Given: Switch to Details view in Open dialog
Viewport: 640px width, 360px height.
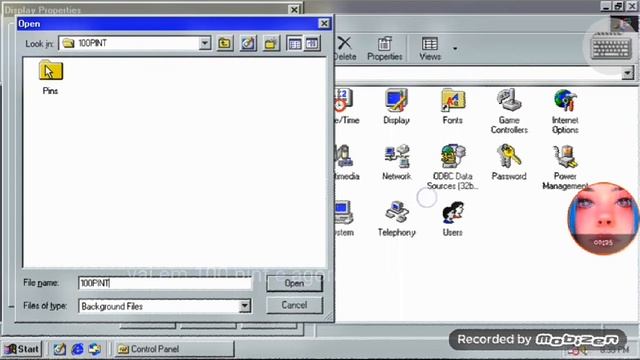Looking at the screenshot, I should click(312, 43).
